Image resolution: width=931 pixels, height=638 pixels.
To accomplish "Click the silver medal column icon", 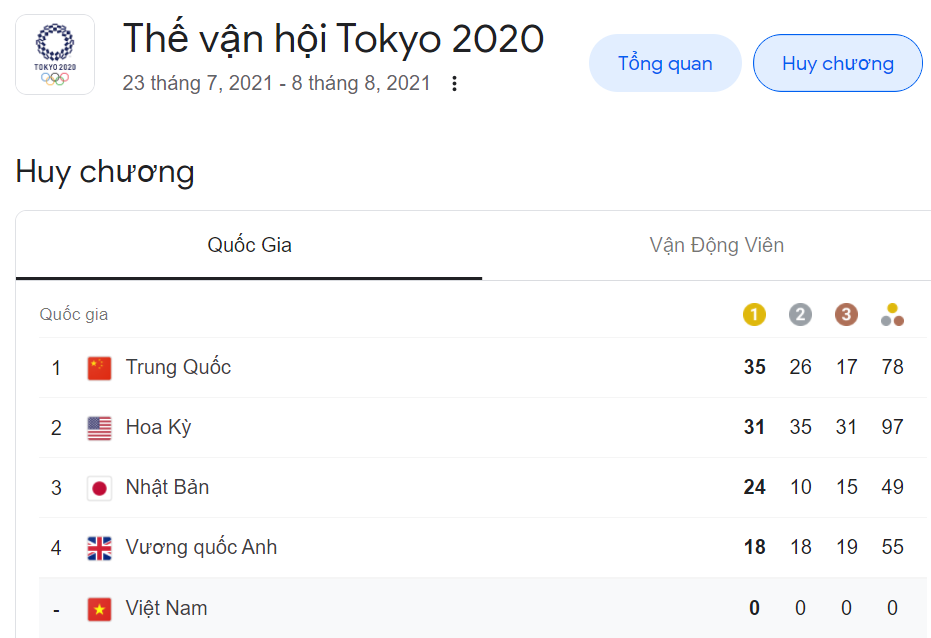I will pyautogui.click(x=800, y=315).
